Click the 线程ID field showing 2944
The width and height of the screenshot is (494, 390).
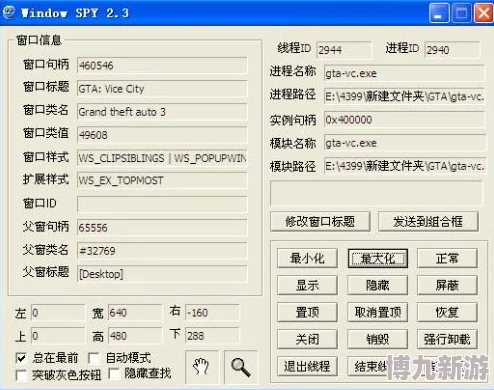[344, 50]
